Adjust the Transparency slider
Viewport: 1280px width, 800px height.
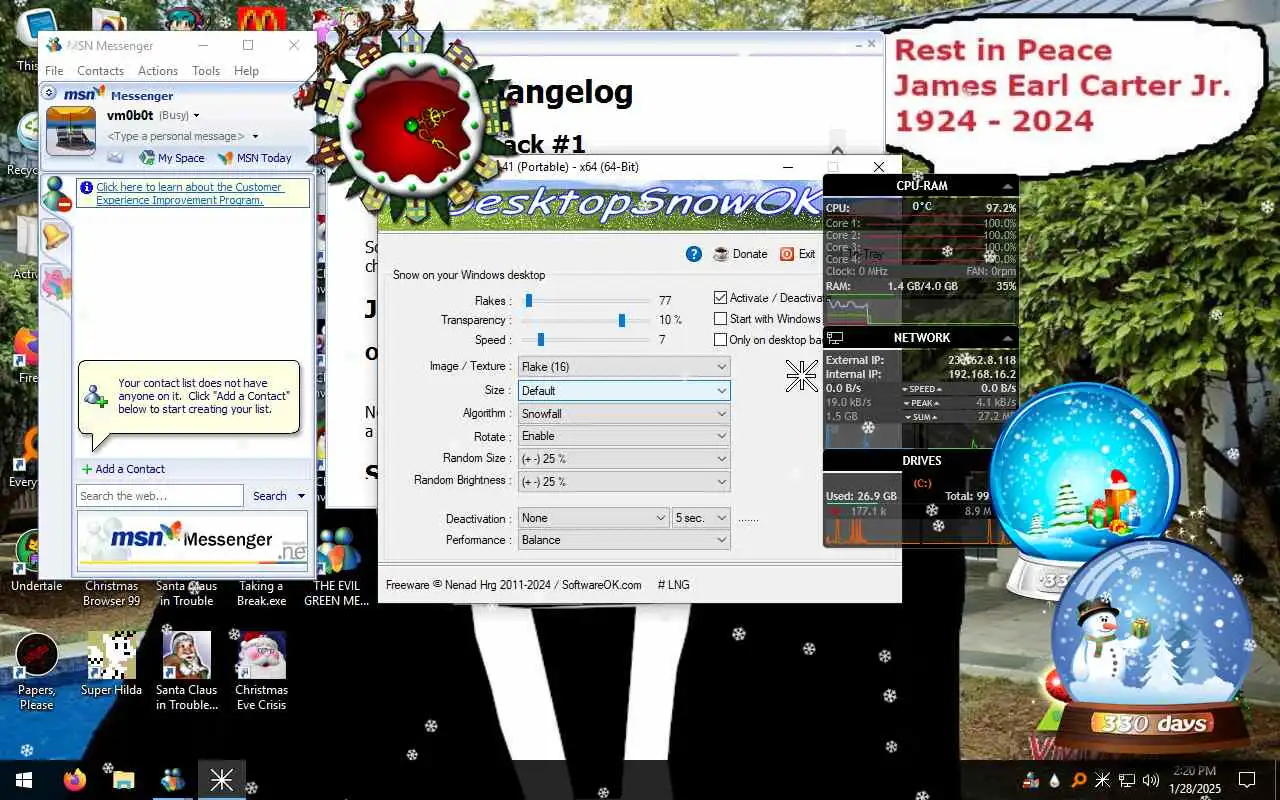pos(585,320)
